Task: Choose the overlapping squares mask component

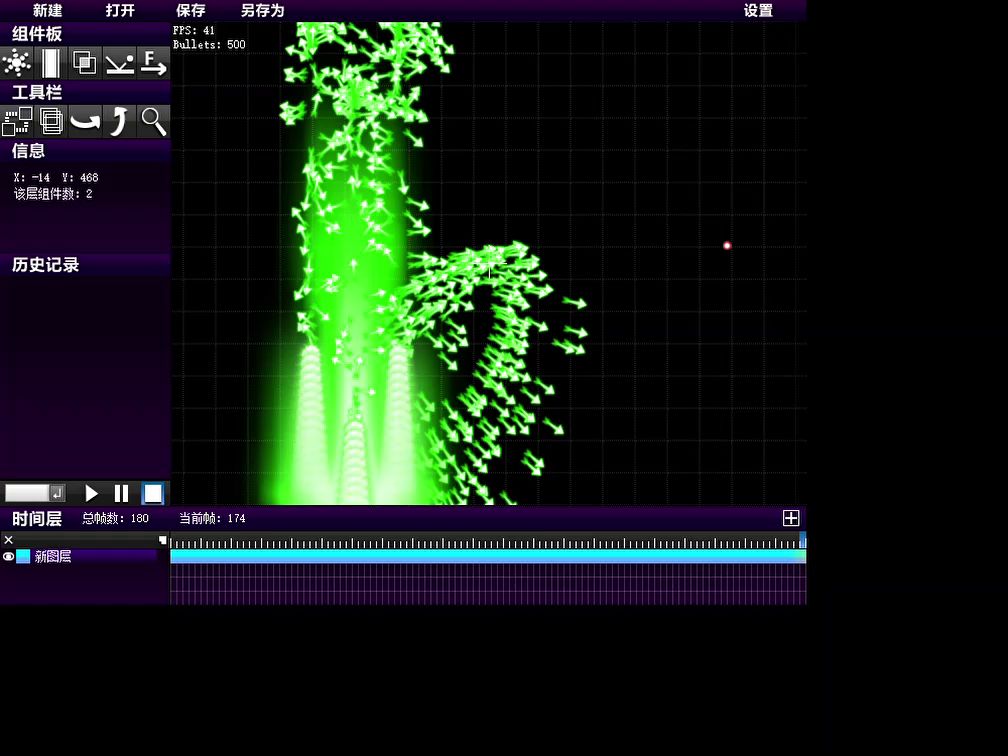Action: [85, 63]
